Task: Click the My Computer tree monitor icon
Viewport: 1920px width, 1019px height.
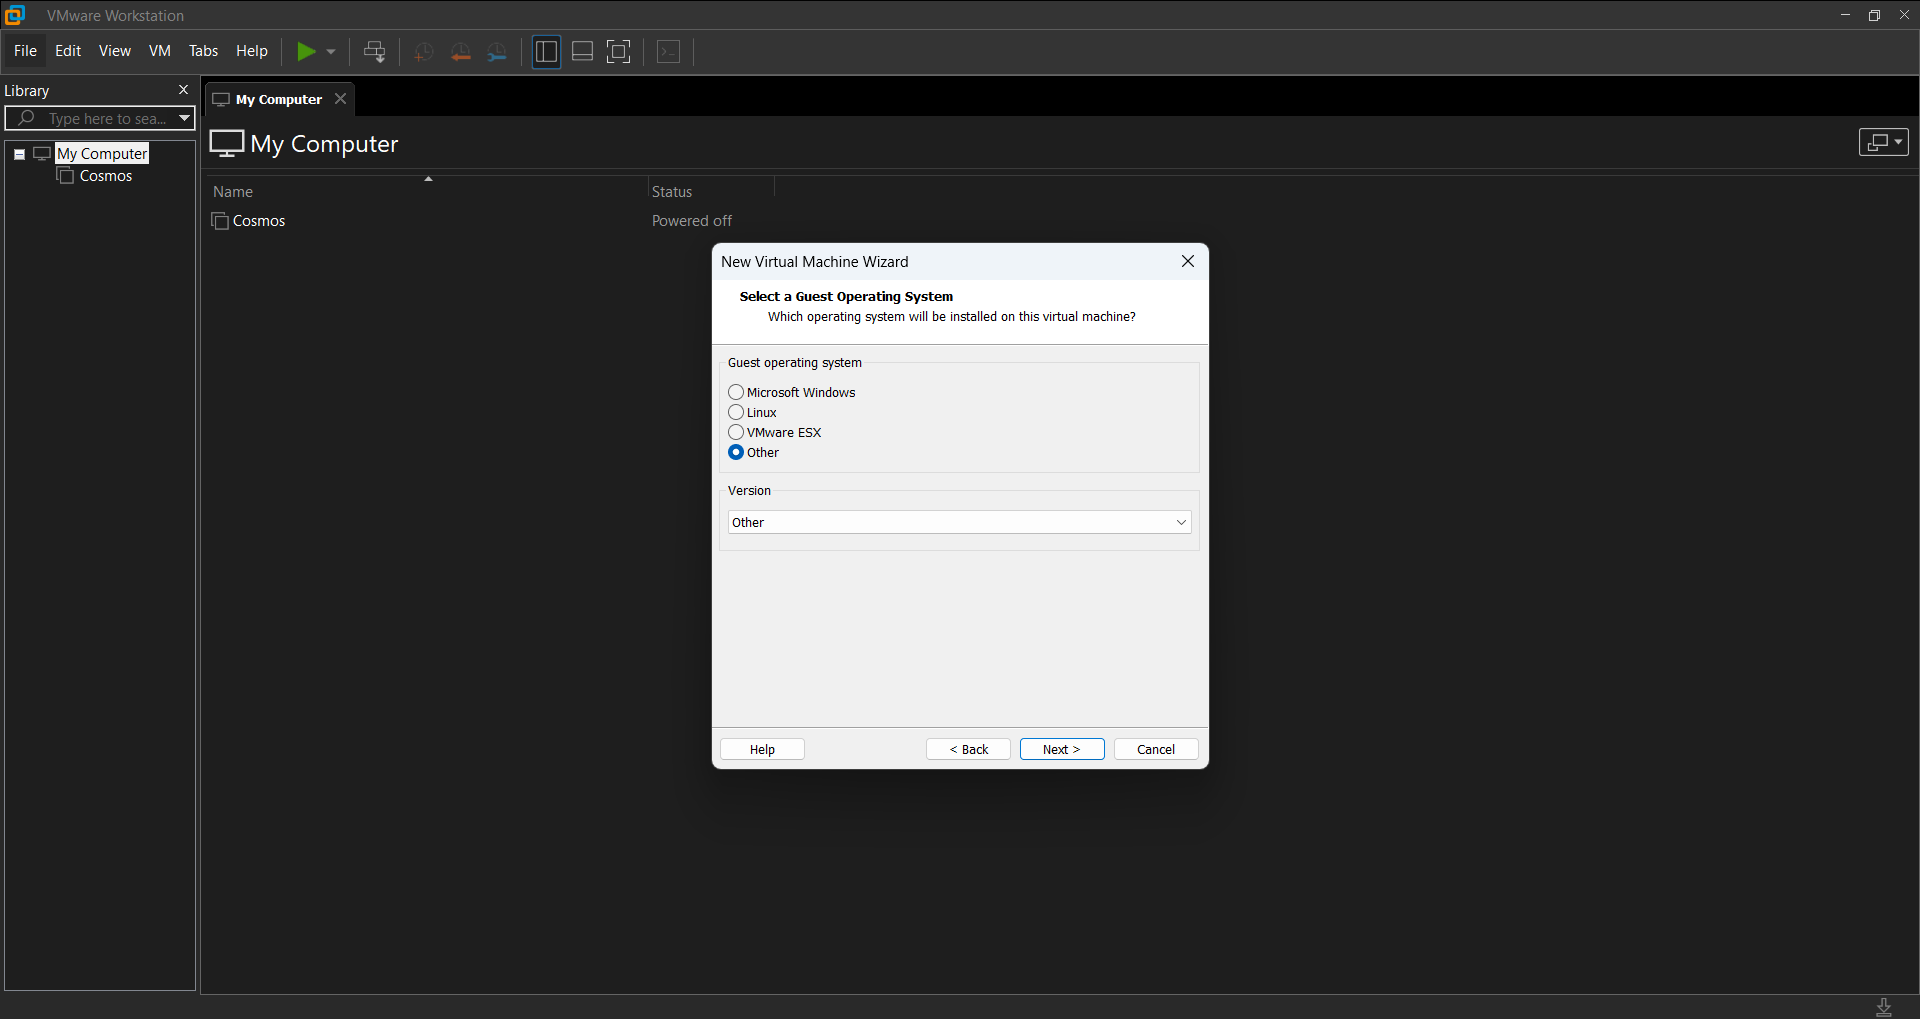Action: 42,154
